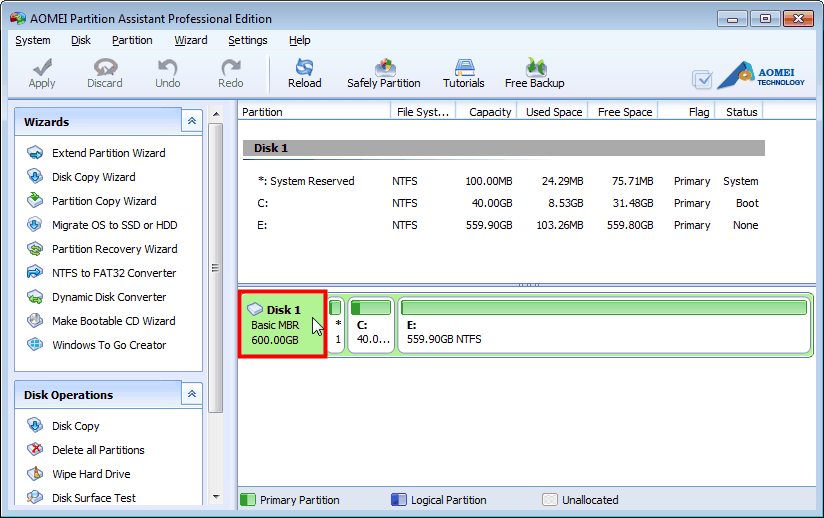Click the checkbox icon beside AOMEI logo
Viewport: 824px width, 518px height.
(x=702, y=79)
